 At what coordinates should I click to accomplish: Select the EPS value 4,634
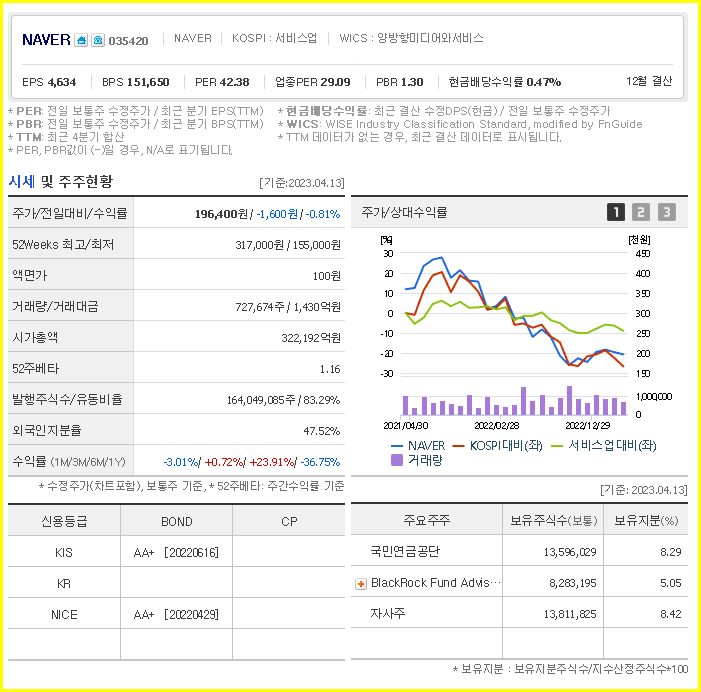62,82
